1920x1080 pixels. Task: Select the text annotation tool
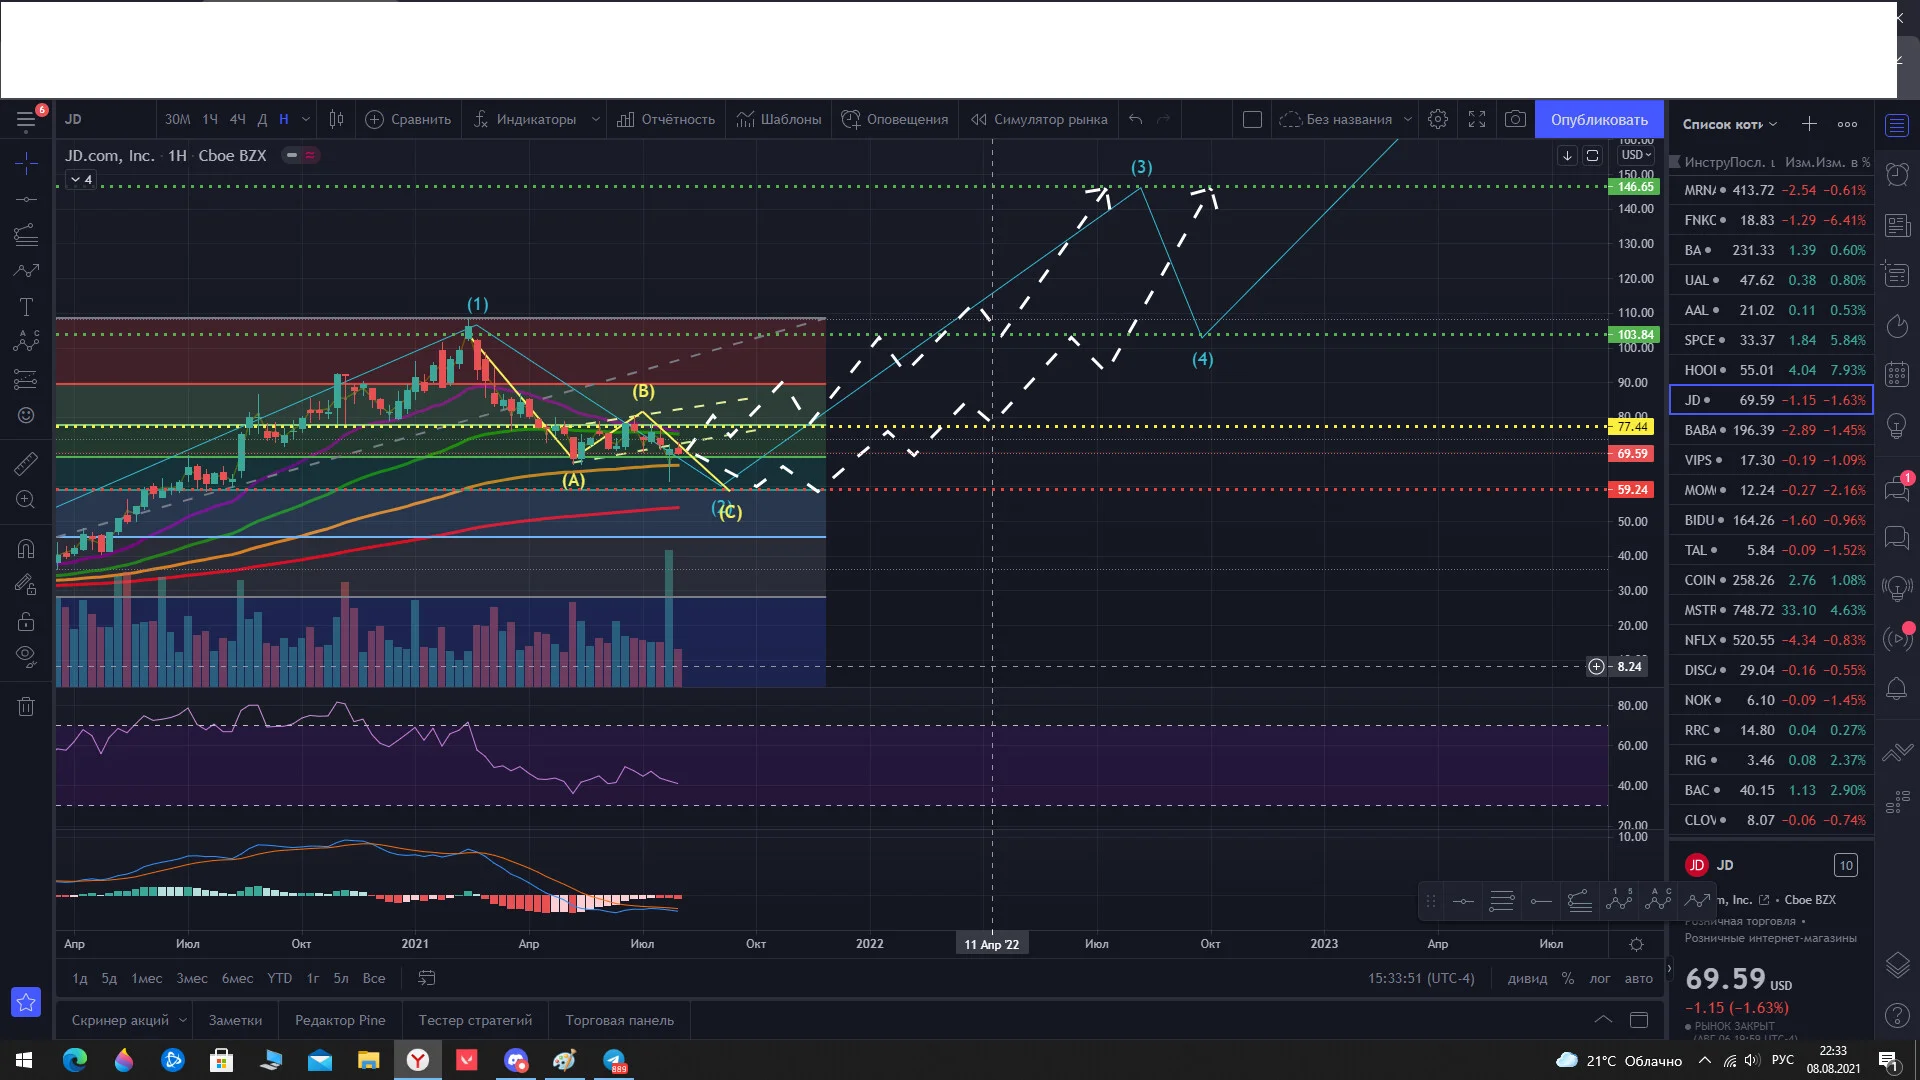[x=26, y=307]
